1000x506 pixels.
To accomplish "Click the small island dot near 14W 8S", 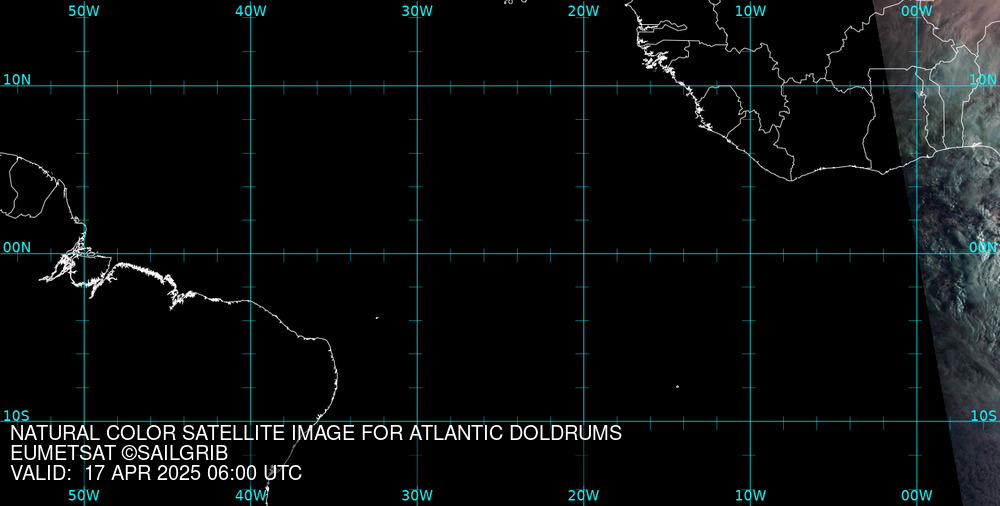I will [677, 386].
